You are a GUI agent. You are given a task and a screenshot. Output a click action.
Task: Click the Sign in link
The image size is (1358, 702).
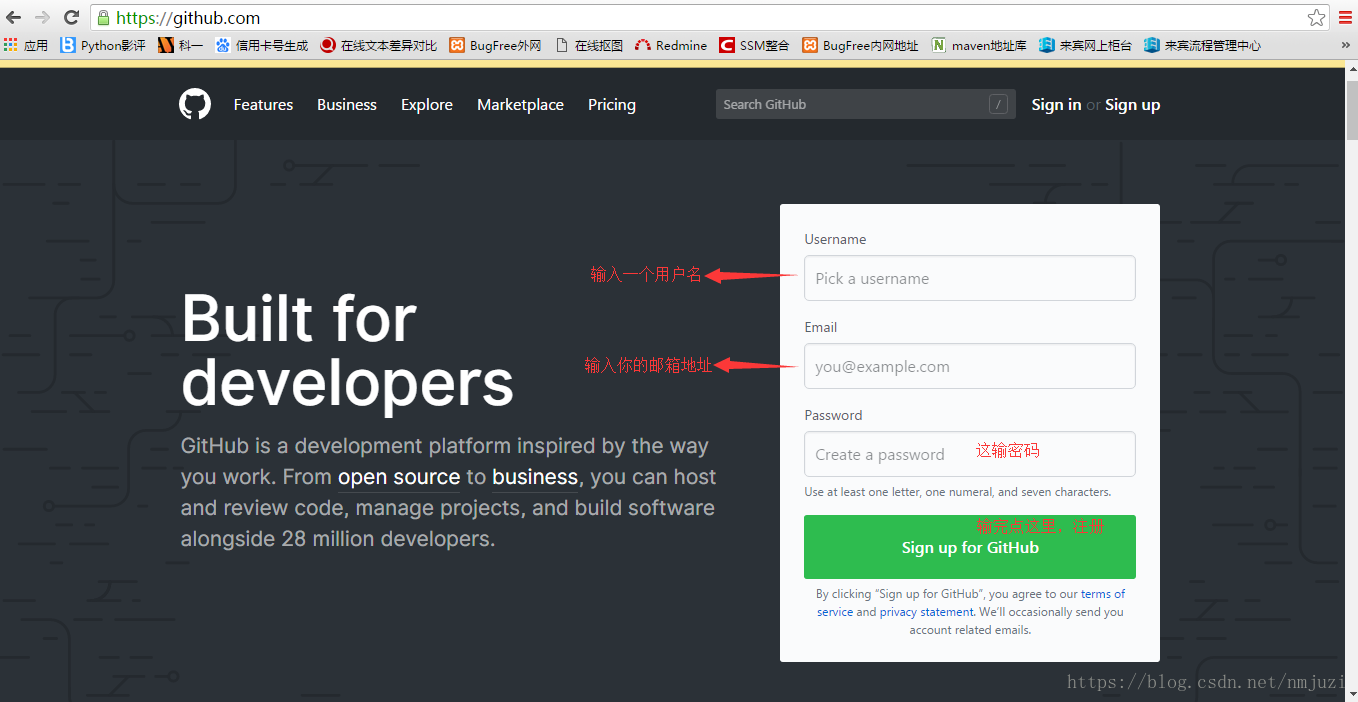(x=1056, y=104)
